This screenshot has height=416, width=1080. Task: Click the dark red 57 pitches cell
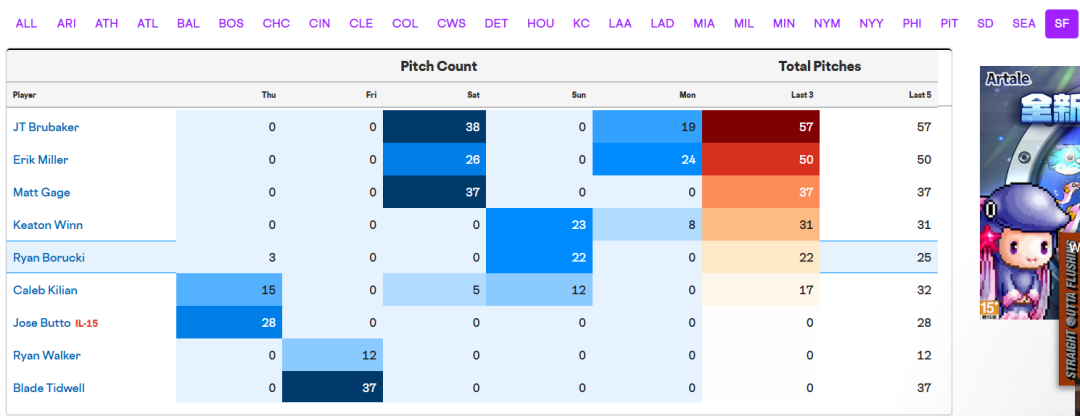760,127
